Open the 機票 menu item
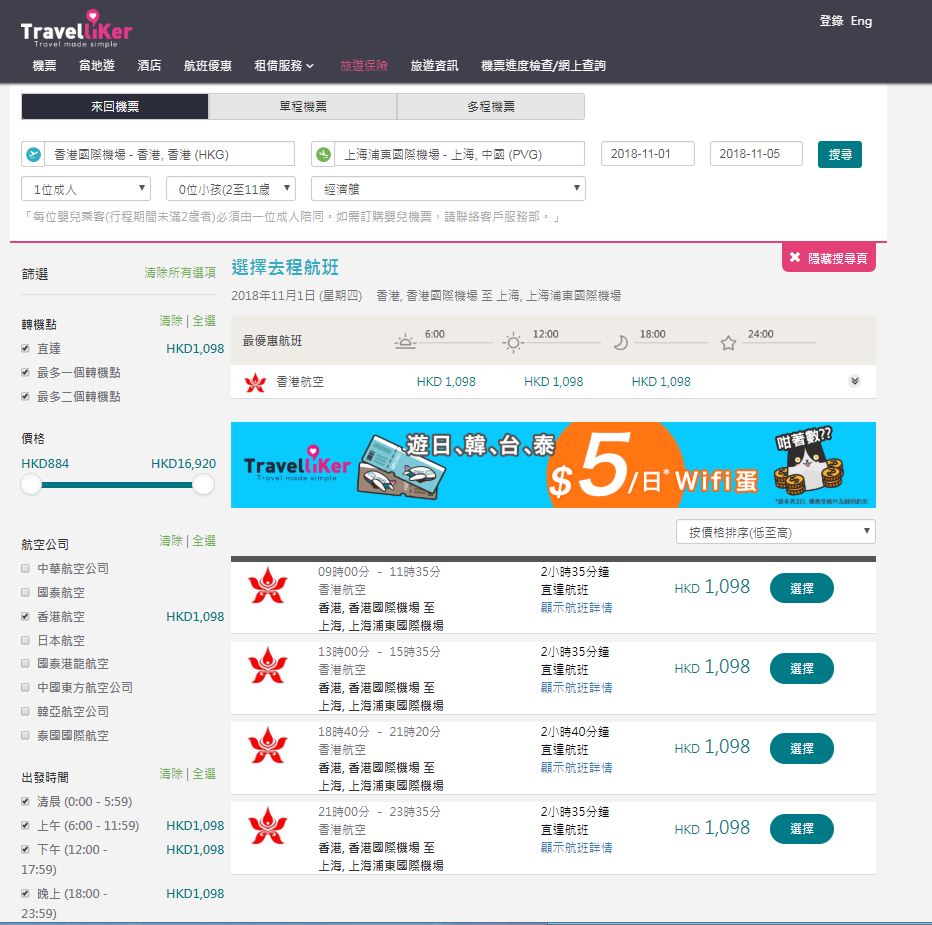 [x=45, y=65]
